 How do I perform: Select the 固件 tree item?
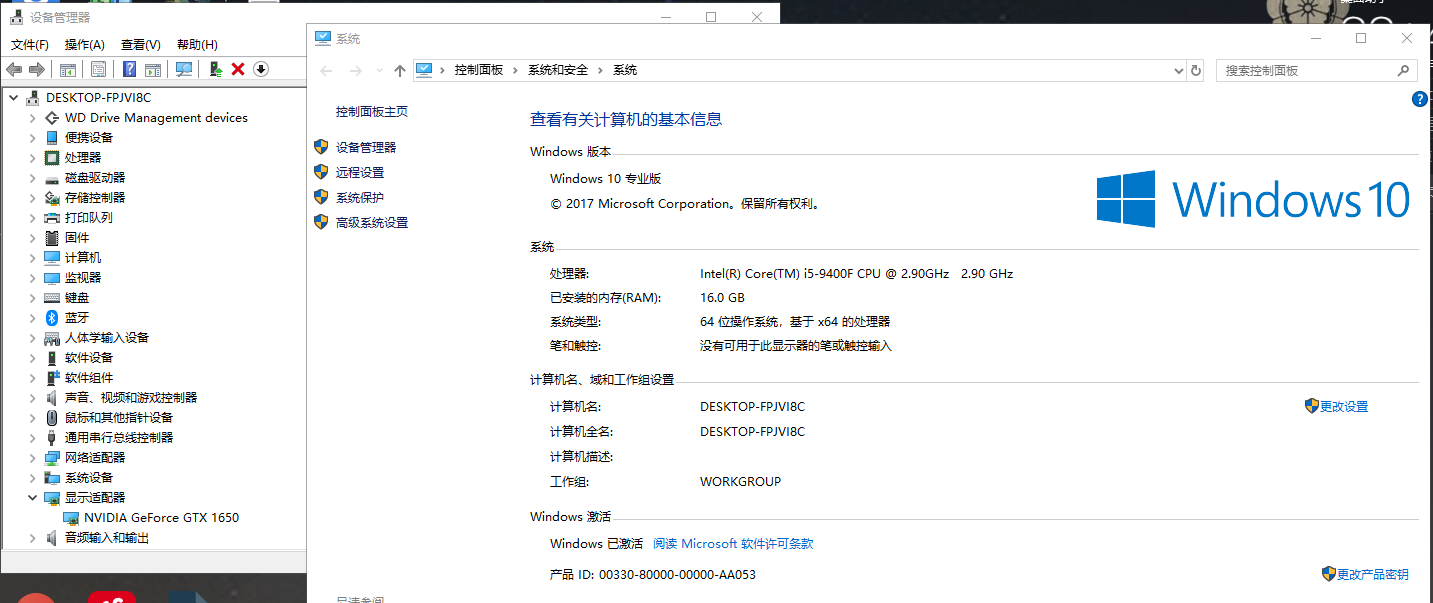77,237
